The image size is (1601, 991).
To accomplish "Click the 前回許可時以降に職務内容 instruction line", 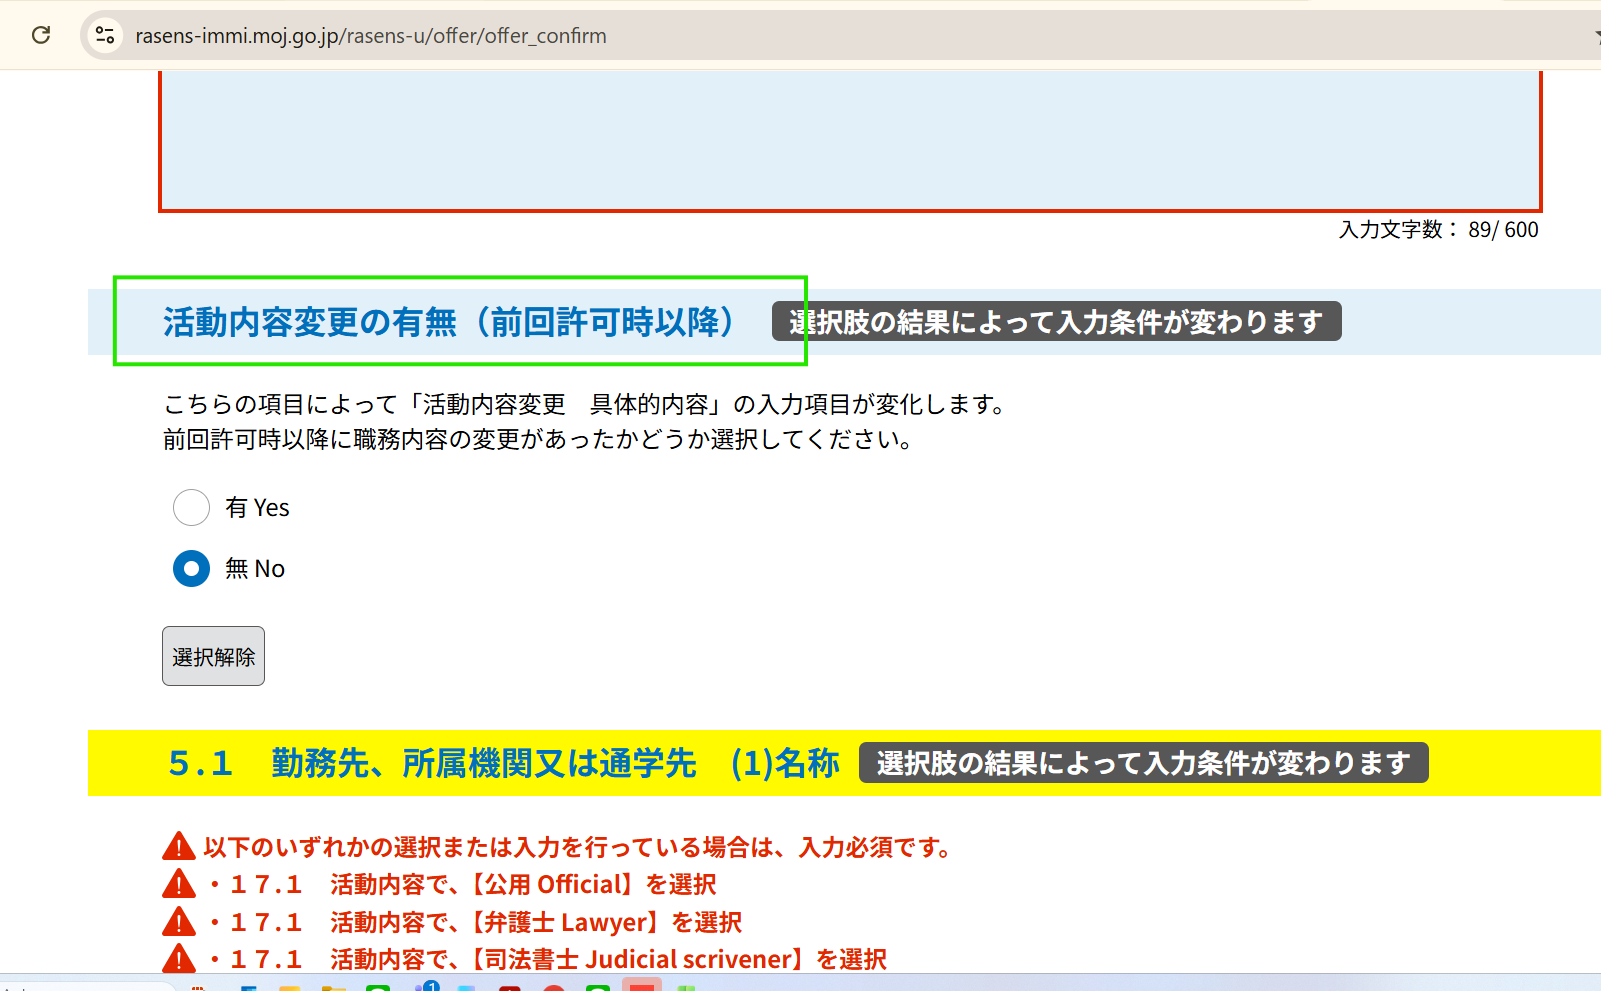I will [539, 439].
